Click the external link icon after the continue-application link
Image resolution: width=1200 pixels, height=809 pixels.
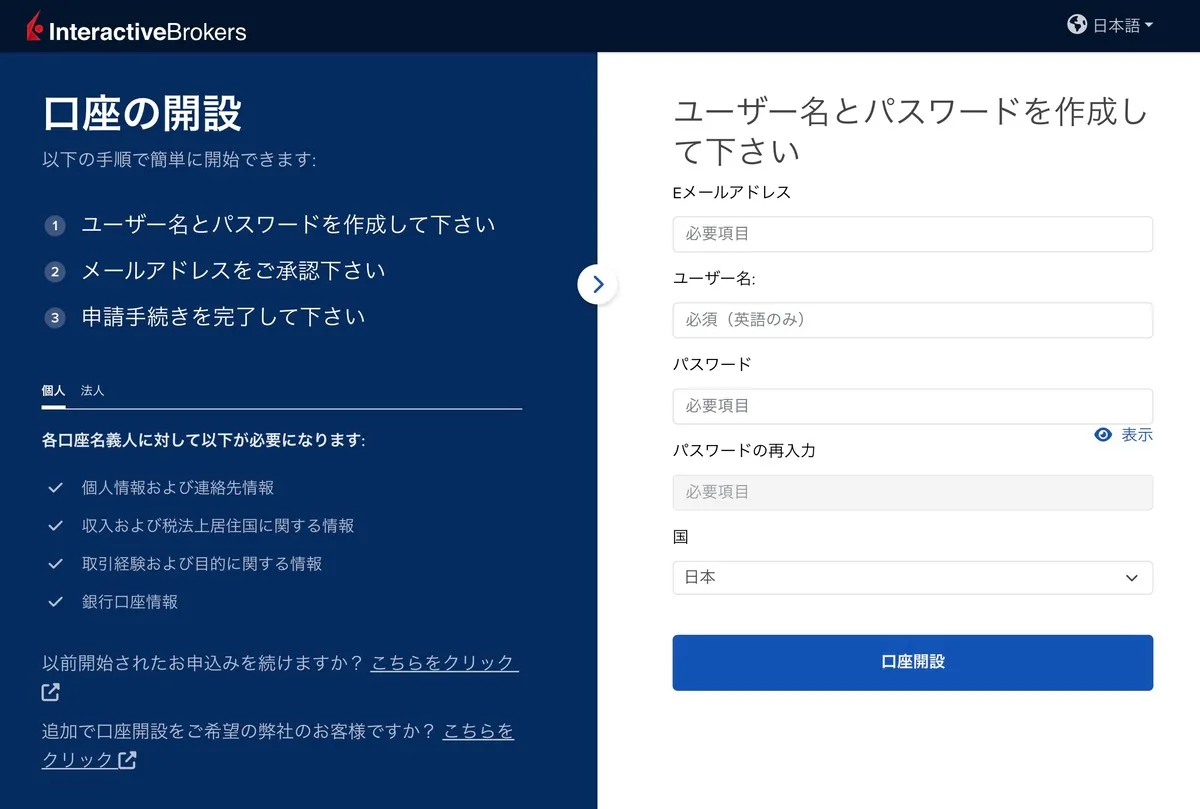coord(51,692)
